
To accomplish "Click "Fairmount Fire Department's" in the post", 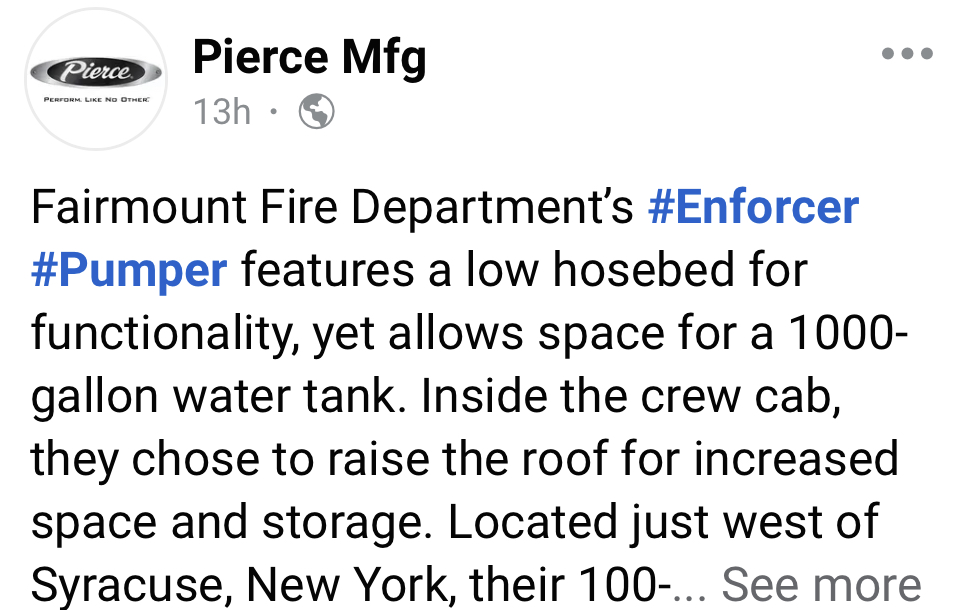I will point(333,208).
